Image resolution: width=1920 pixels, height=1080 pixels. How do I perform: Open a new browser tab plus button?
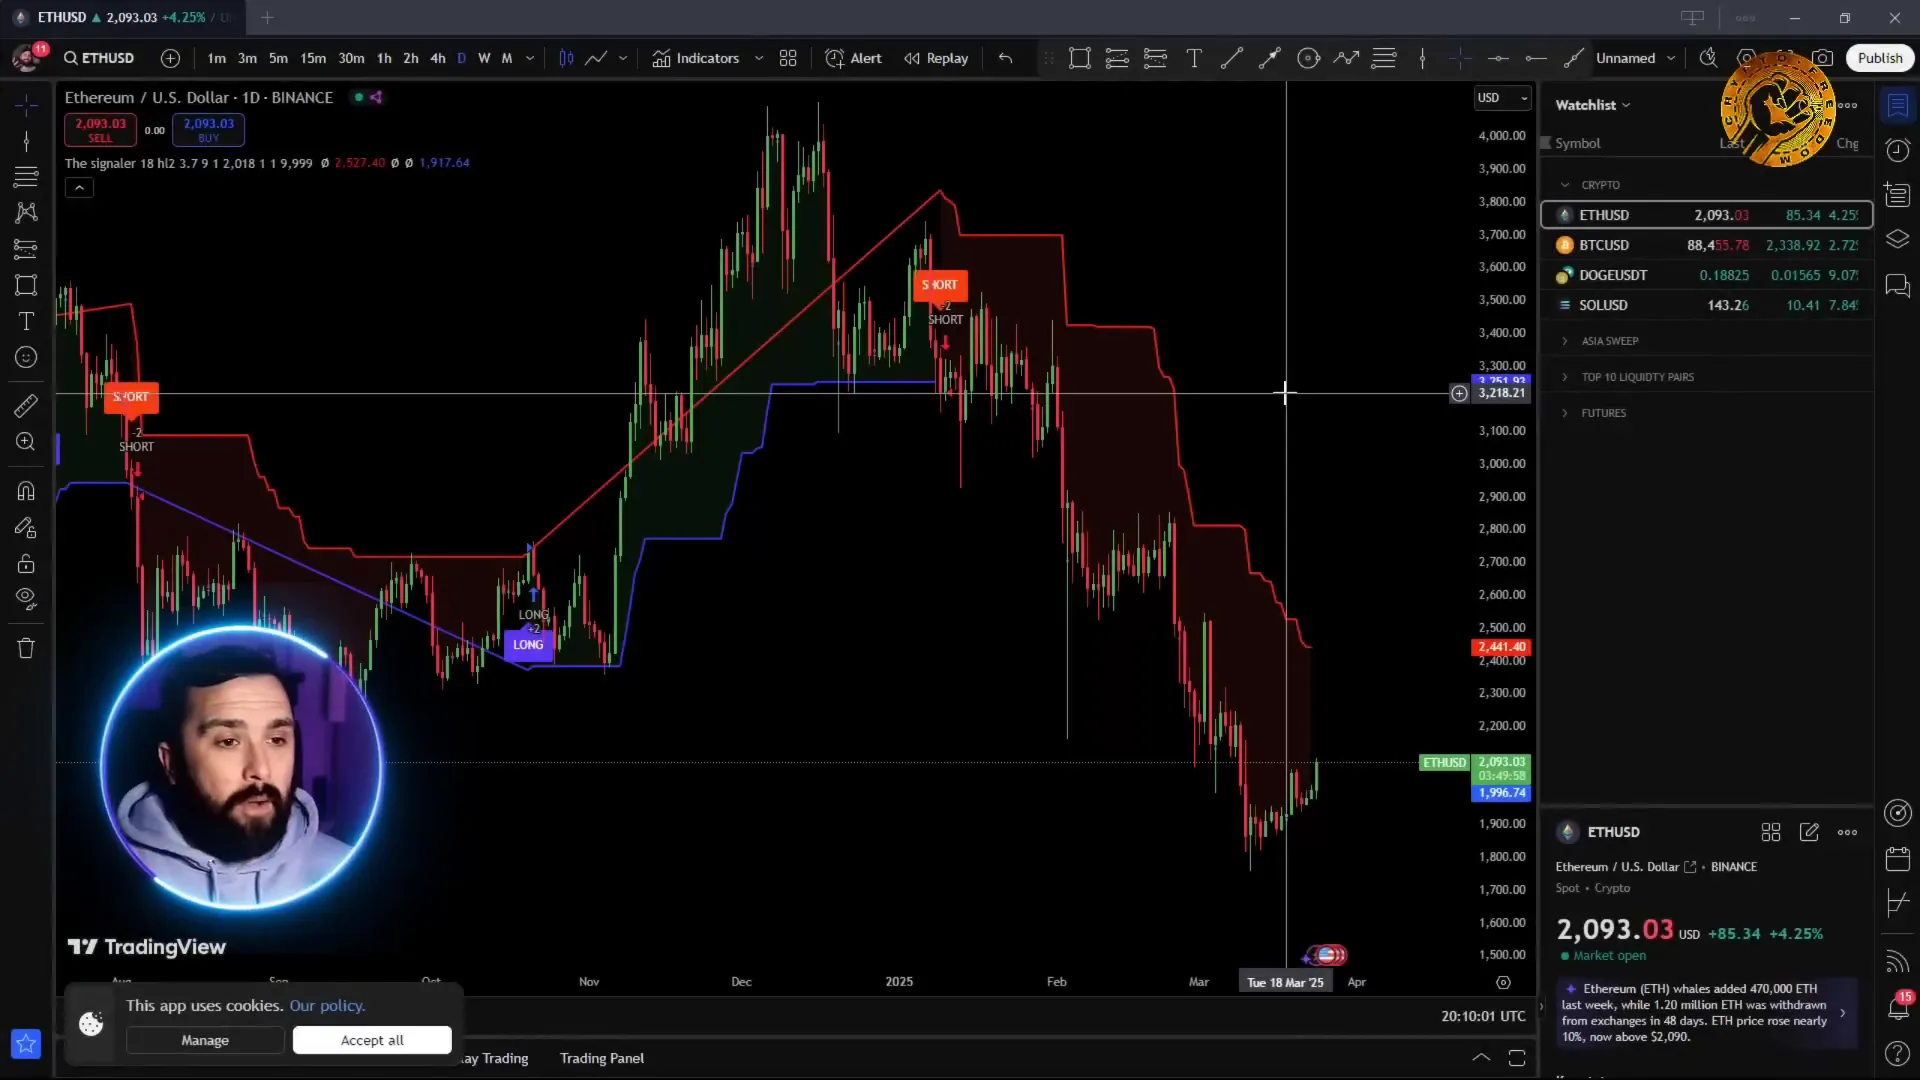pyautogui.click(x=267, y=17)
